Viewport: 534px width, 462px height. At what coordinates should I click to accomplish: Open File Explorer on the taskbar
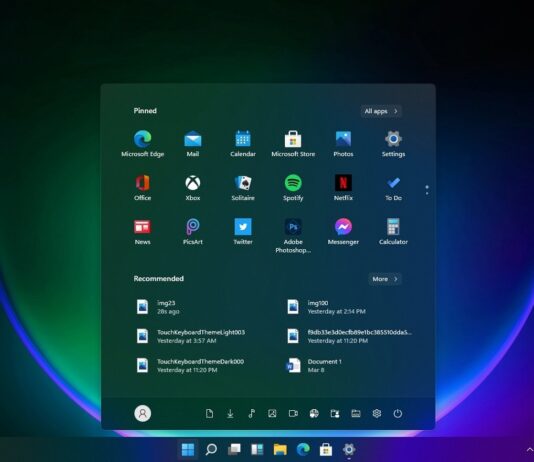(280, 449)
